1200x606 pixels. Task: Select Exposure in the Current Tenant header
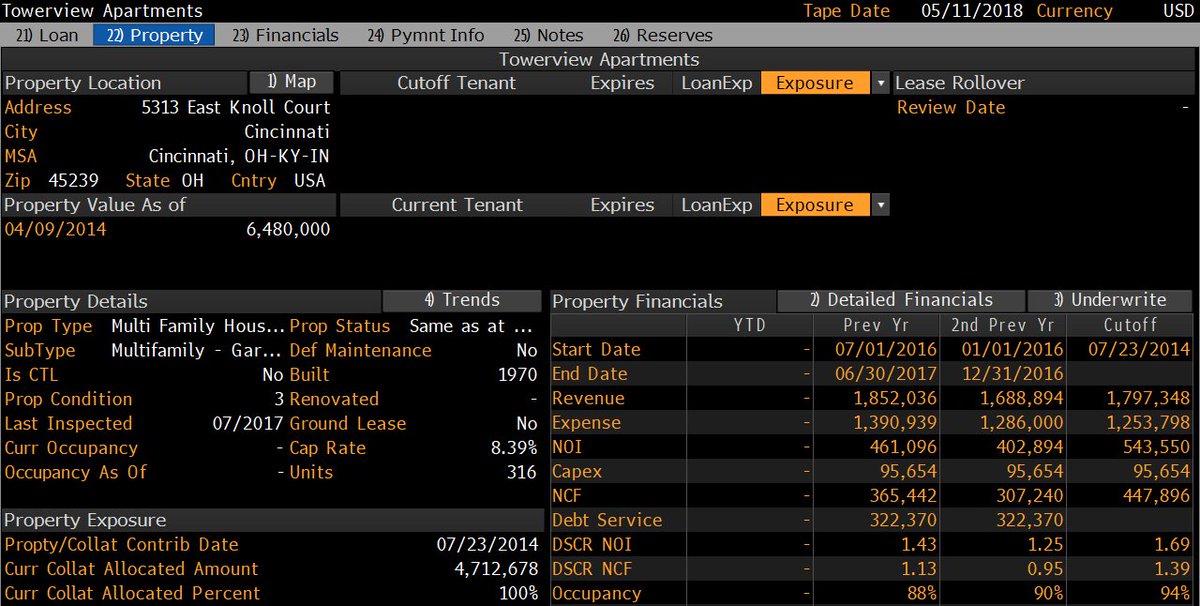click(x=815, y=205)
